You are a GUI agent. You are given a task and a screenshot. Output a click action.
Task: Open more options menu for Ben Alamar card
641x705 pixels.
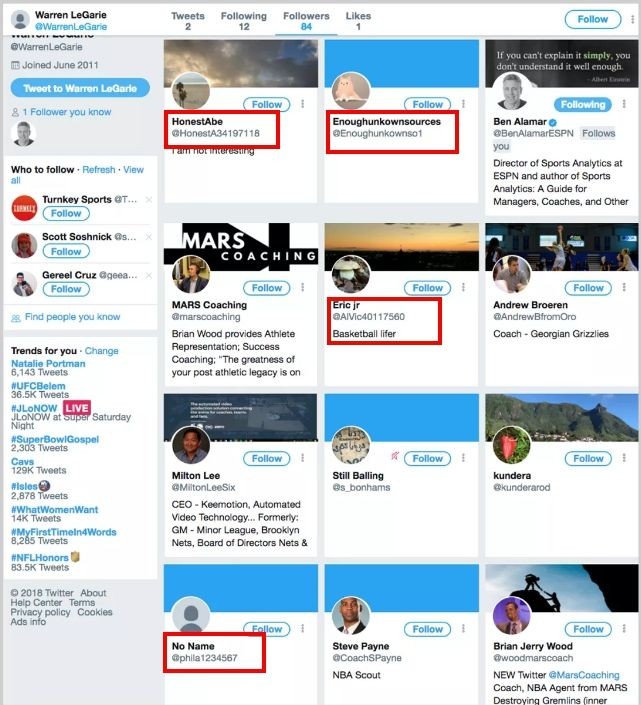[x=624, y=104]
